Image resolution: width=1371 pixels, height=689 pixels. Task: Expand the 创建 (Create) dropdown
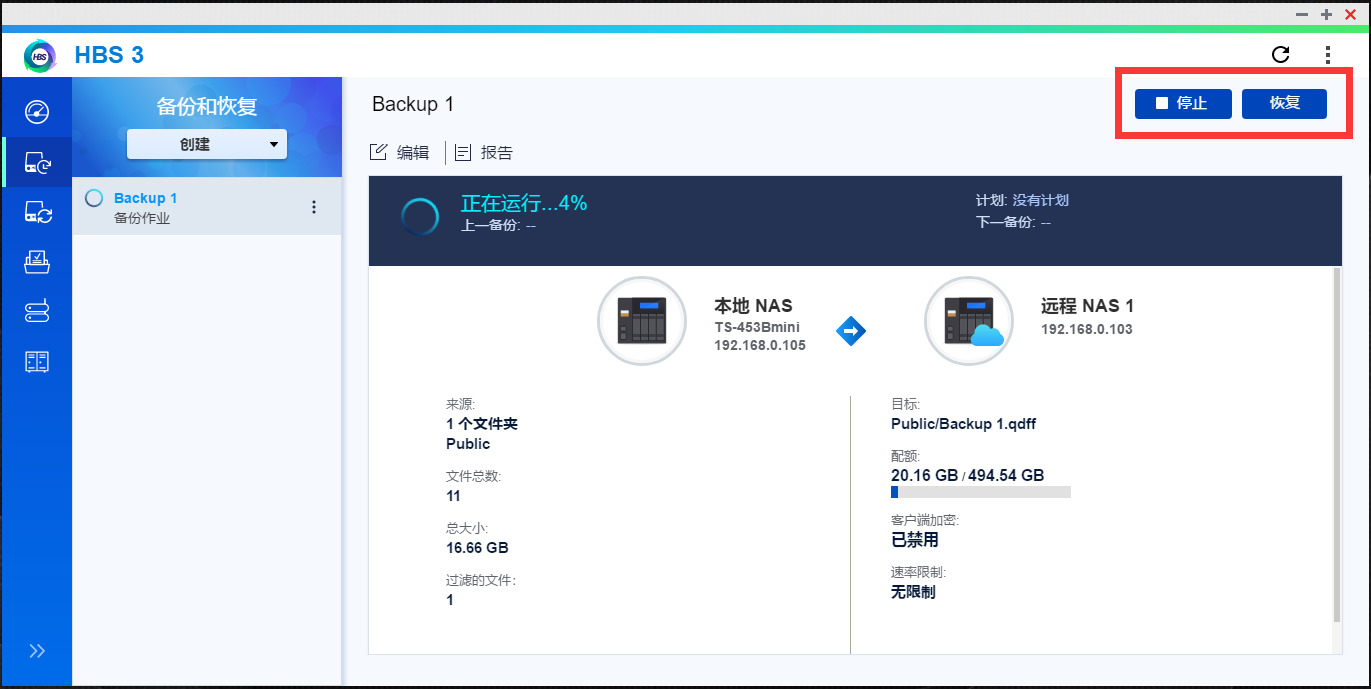(207, 144)
